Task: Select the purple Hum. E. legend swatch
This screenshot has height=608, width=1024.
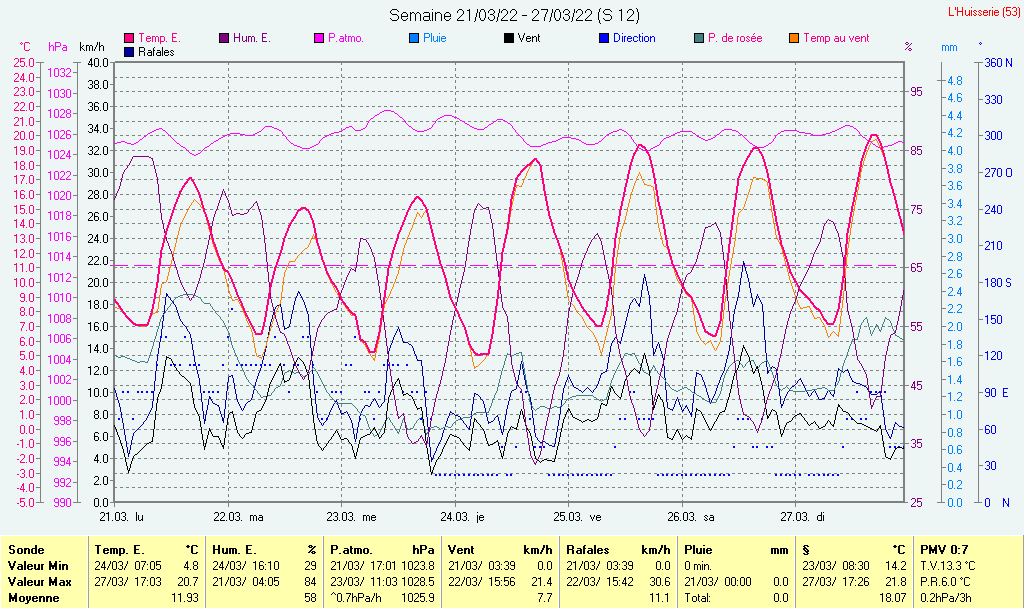Action: coord(224,39)
